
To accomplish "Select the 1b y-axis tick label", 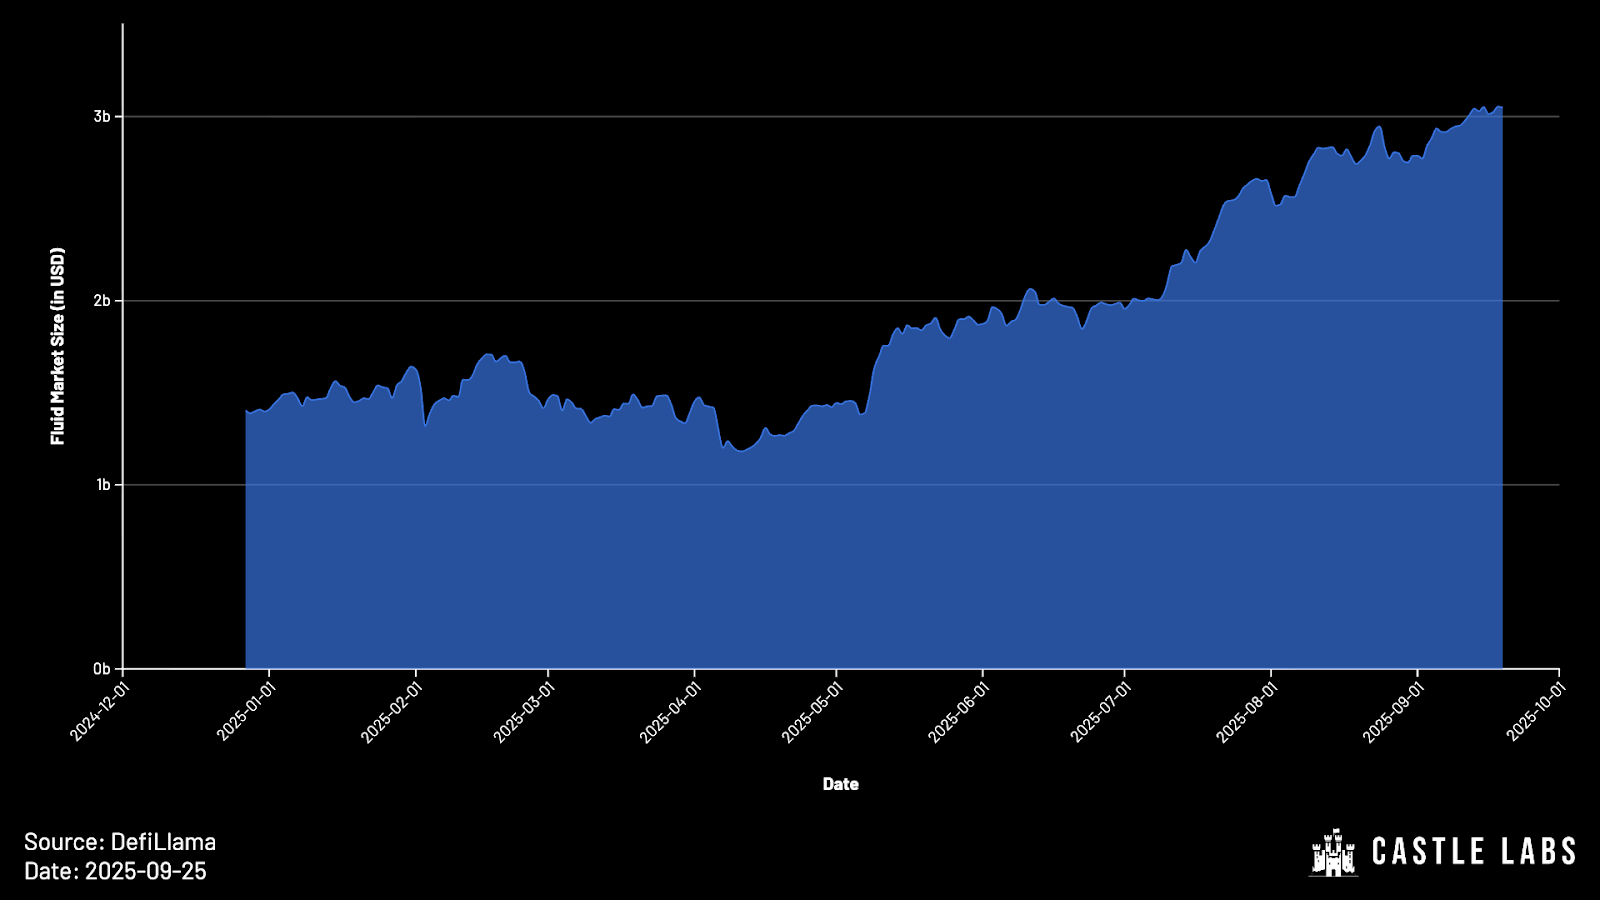I will pyautogui.click(x=102, y=485).
